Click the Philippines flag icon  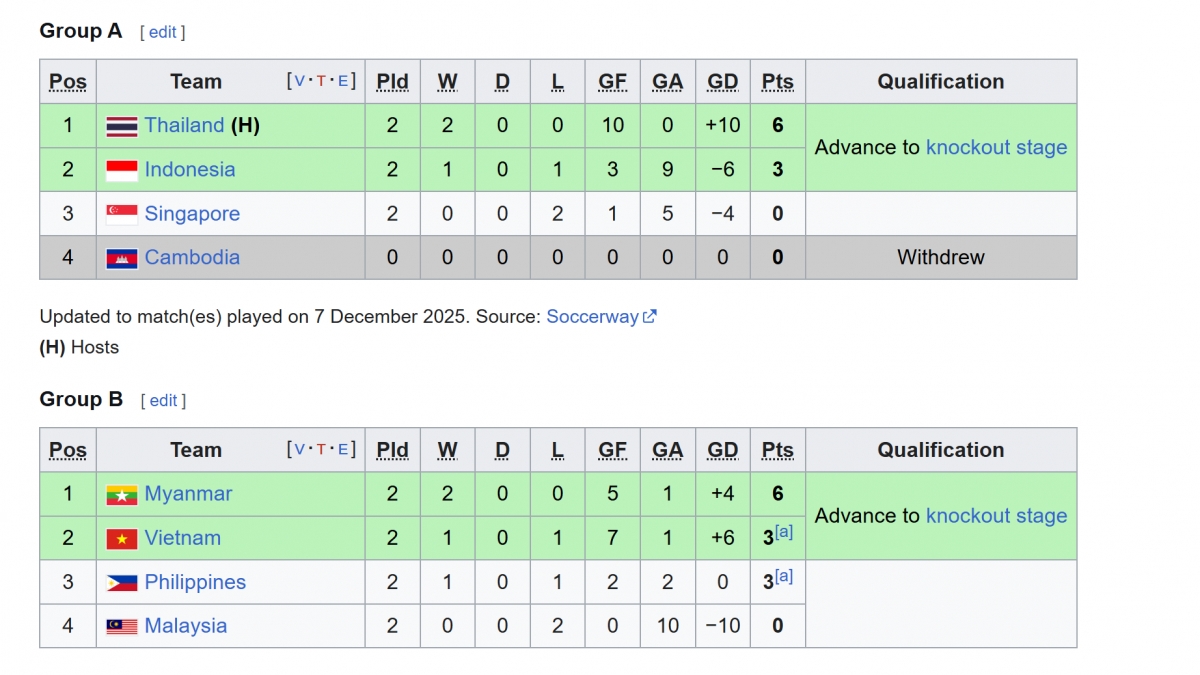122,582
